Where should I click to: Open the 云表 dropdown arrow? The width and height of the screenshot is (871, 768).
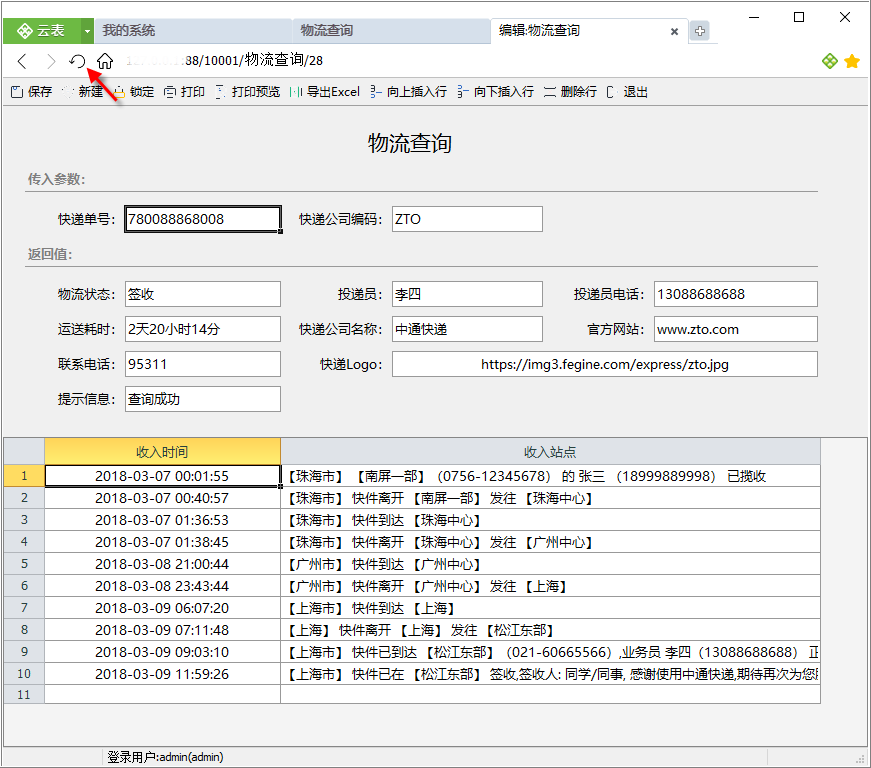(x=87, y=31)
